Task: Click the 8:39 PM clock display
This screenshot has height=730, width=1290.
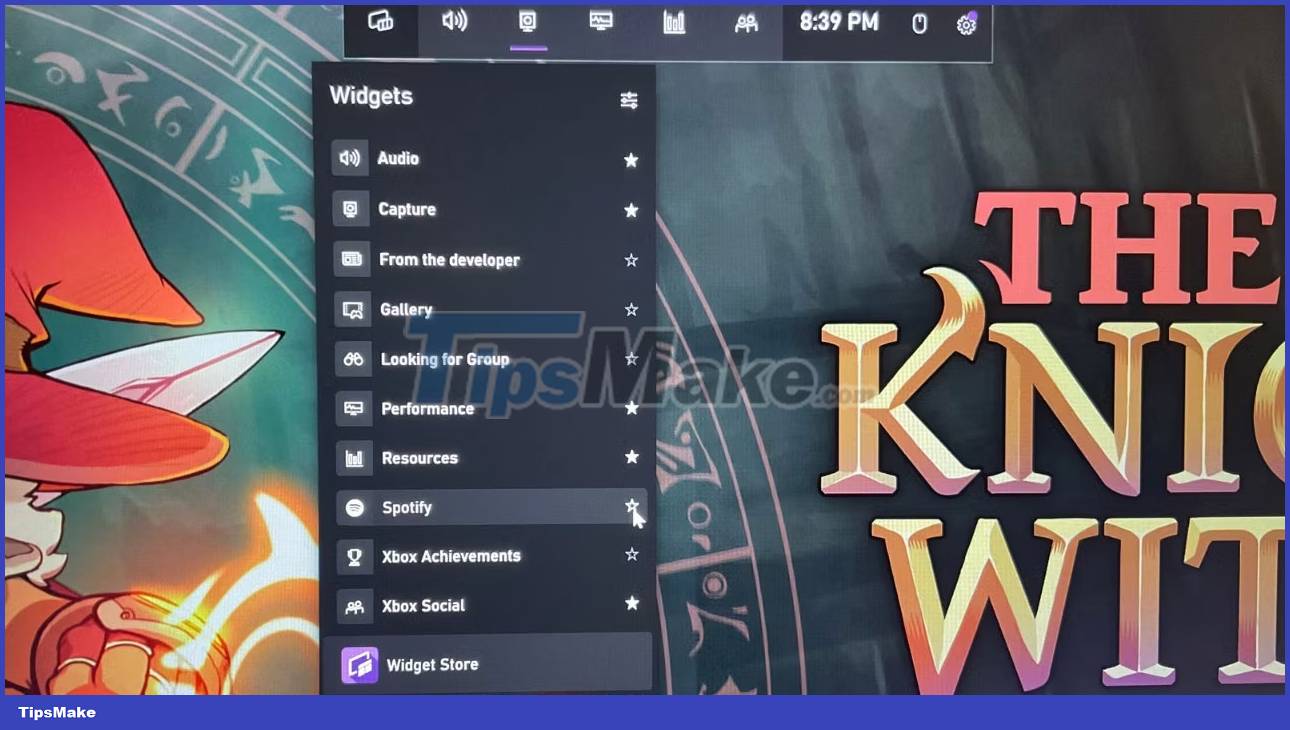Action: coord(836,21)
